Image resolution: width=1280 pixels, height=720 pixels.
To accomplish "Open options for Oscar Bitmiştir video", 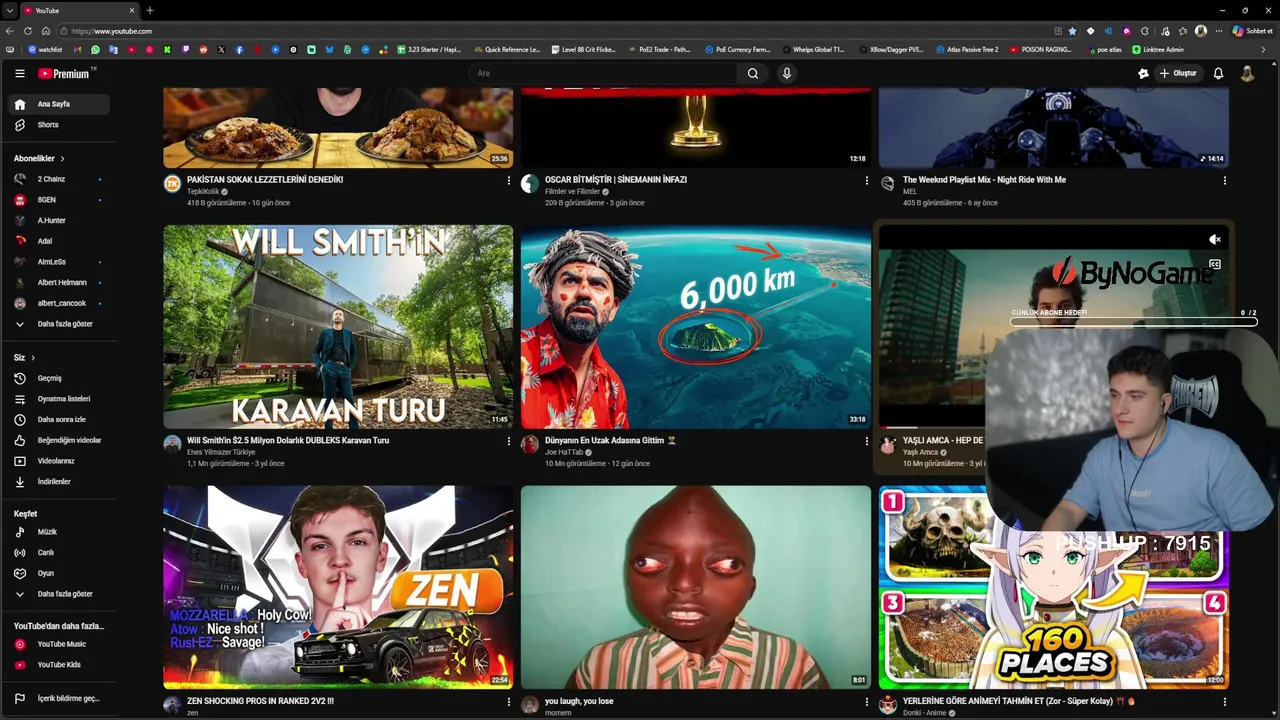I will [867, 181].
